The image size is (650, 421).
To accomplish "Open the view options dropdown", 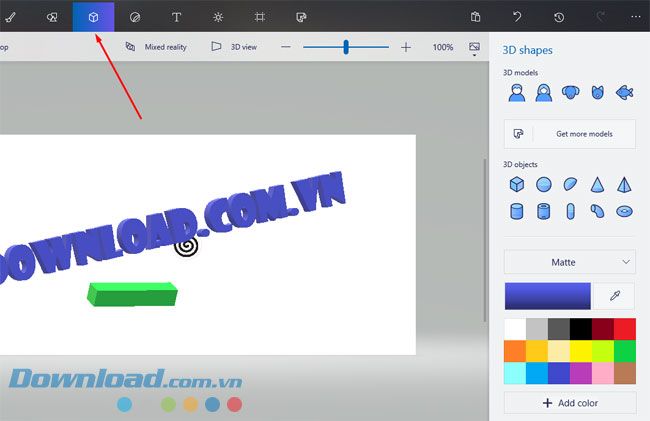I will point(474,48).
